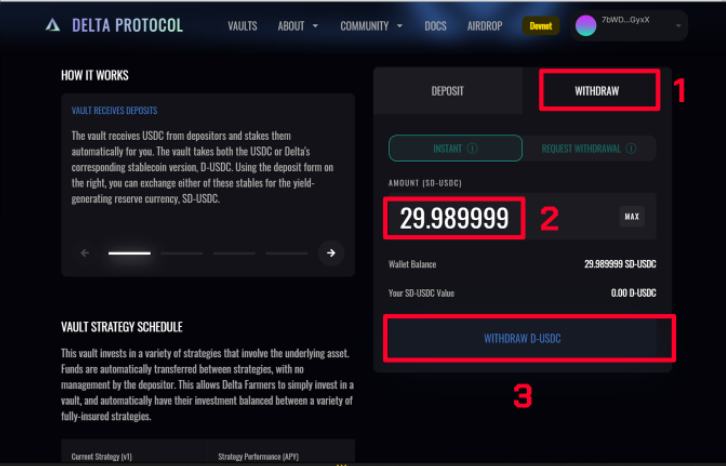Click the Wallet Balance label
This screenshot has width=726, height=466.
[x=412, y=264]
